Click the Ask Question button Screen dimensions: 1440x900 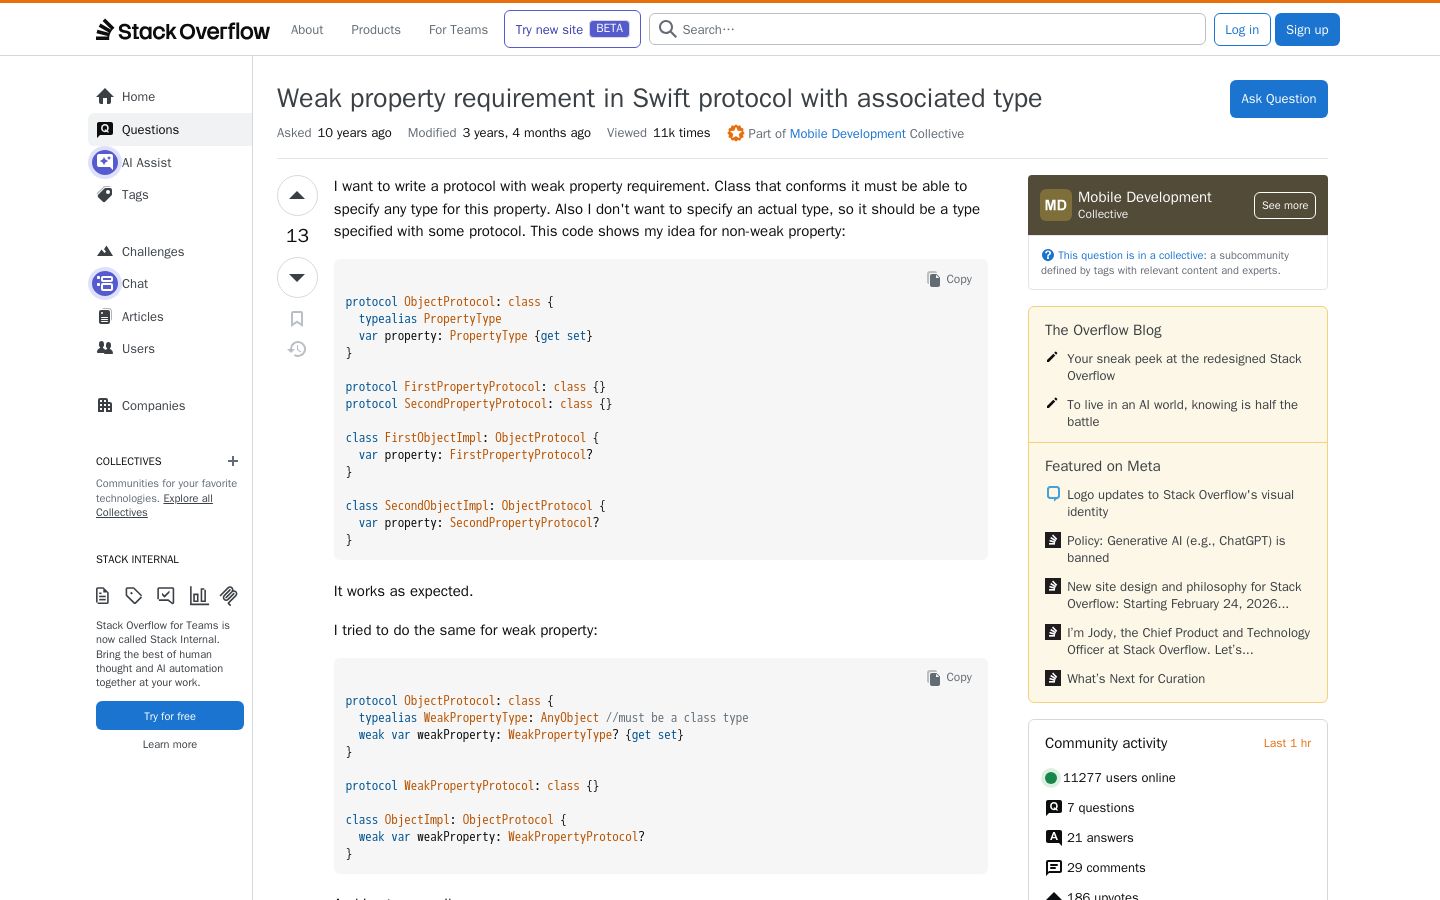(x=1278, y=99)
